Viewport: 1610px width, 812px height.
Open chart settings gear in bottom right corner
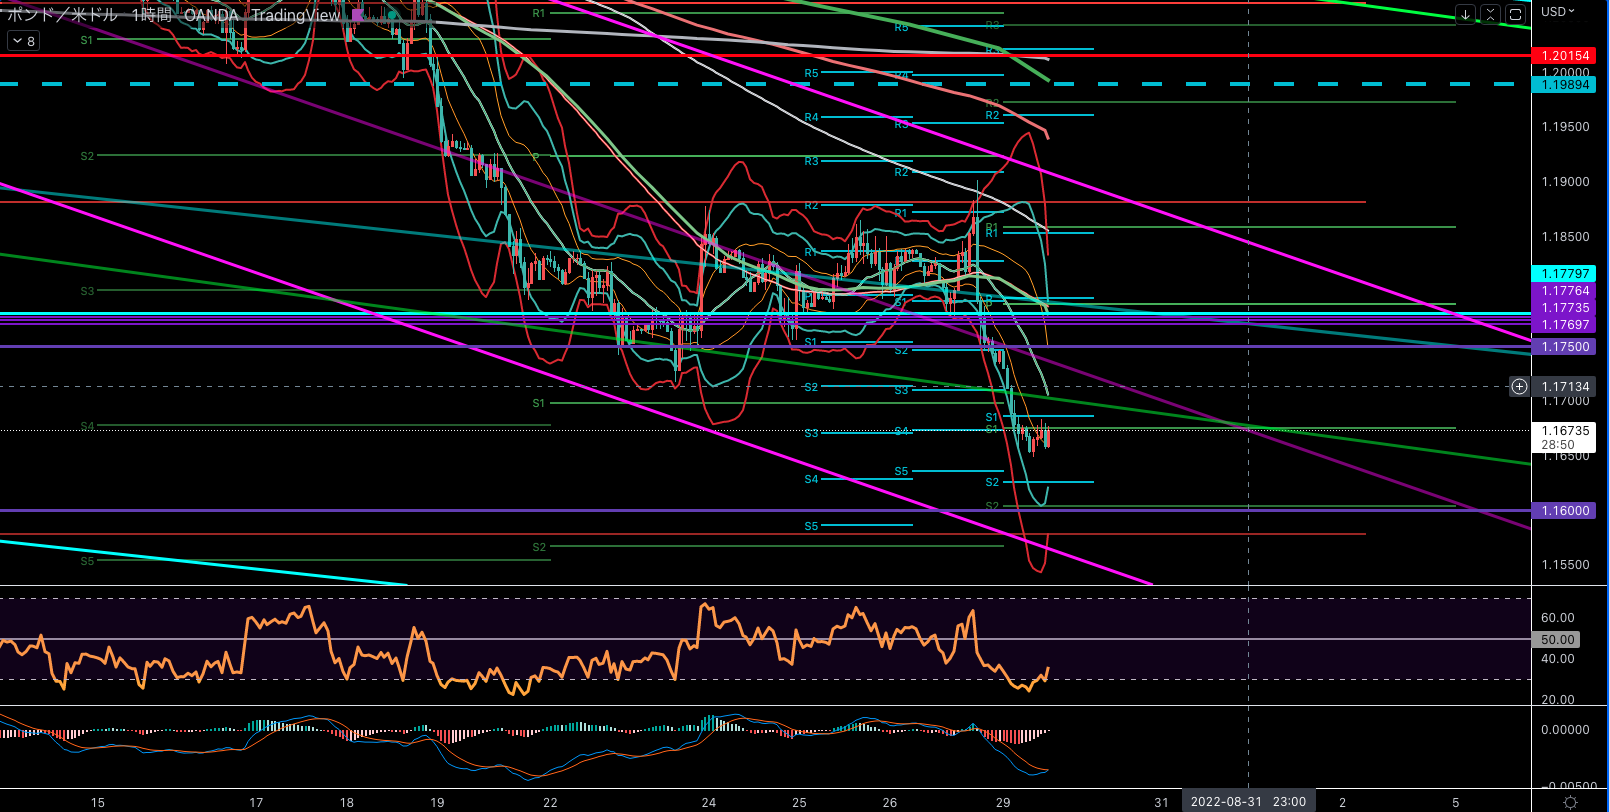click(1570, 802)
